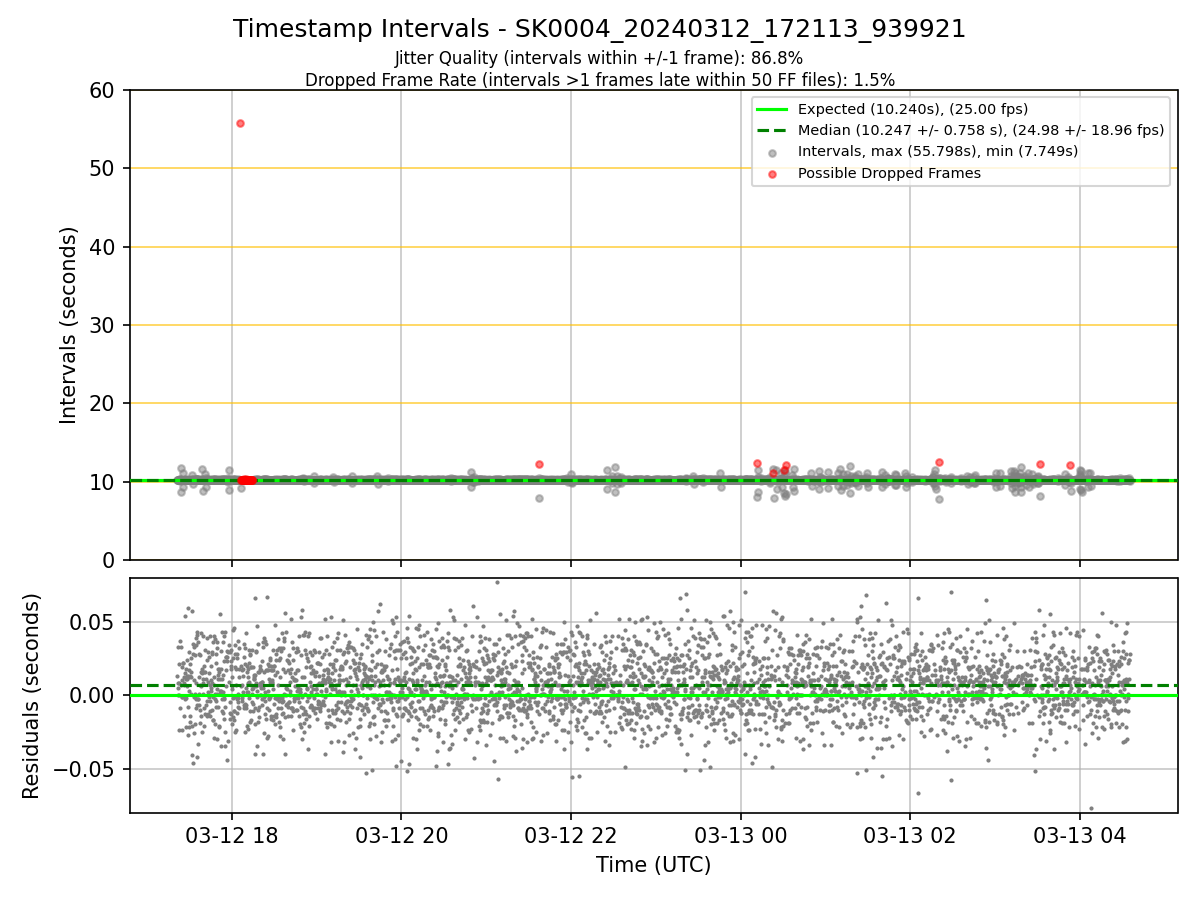Viewport: 1200px width, 900px height.
Task: Click the red outlier point near 55 seconds
Action: (x=240, y=123)
